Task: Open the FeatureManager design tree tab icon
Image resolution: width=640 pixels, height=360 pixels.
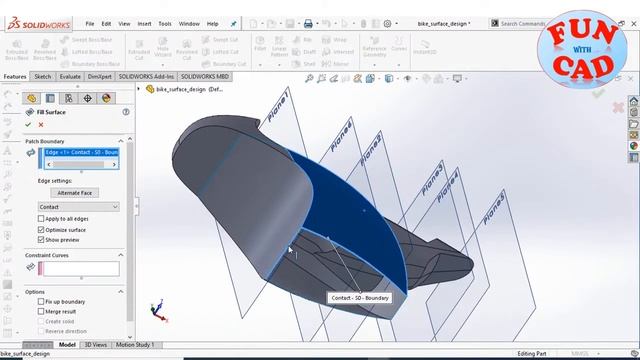Action: (31, 98)
